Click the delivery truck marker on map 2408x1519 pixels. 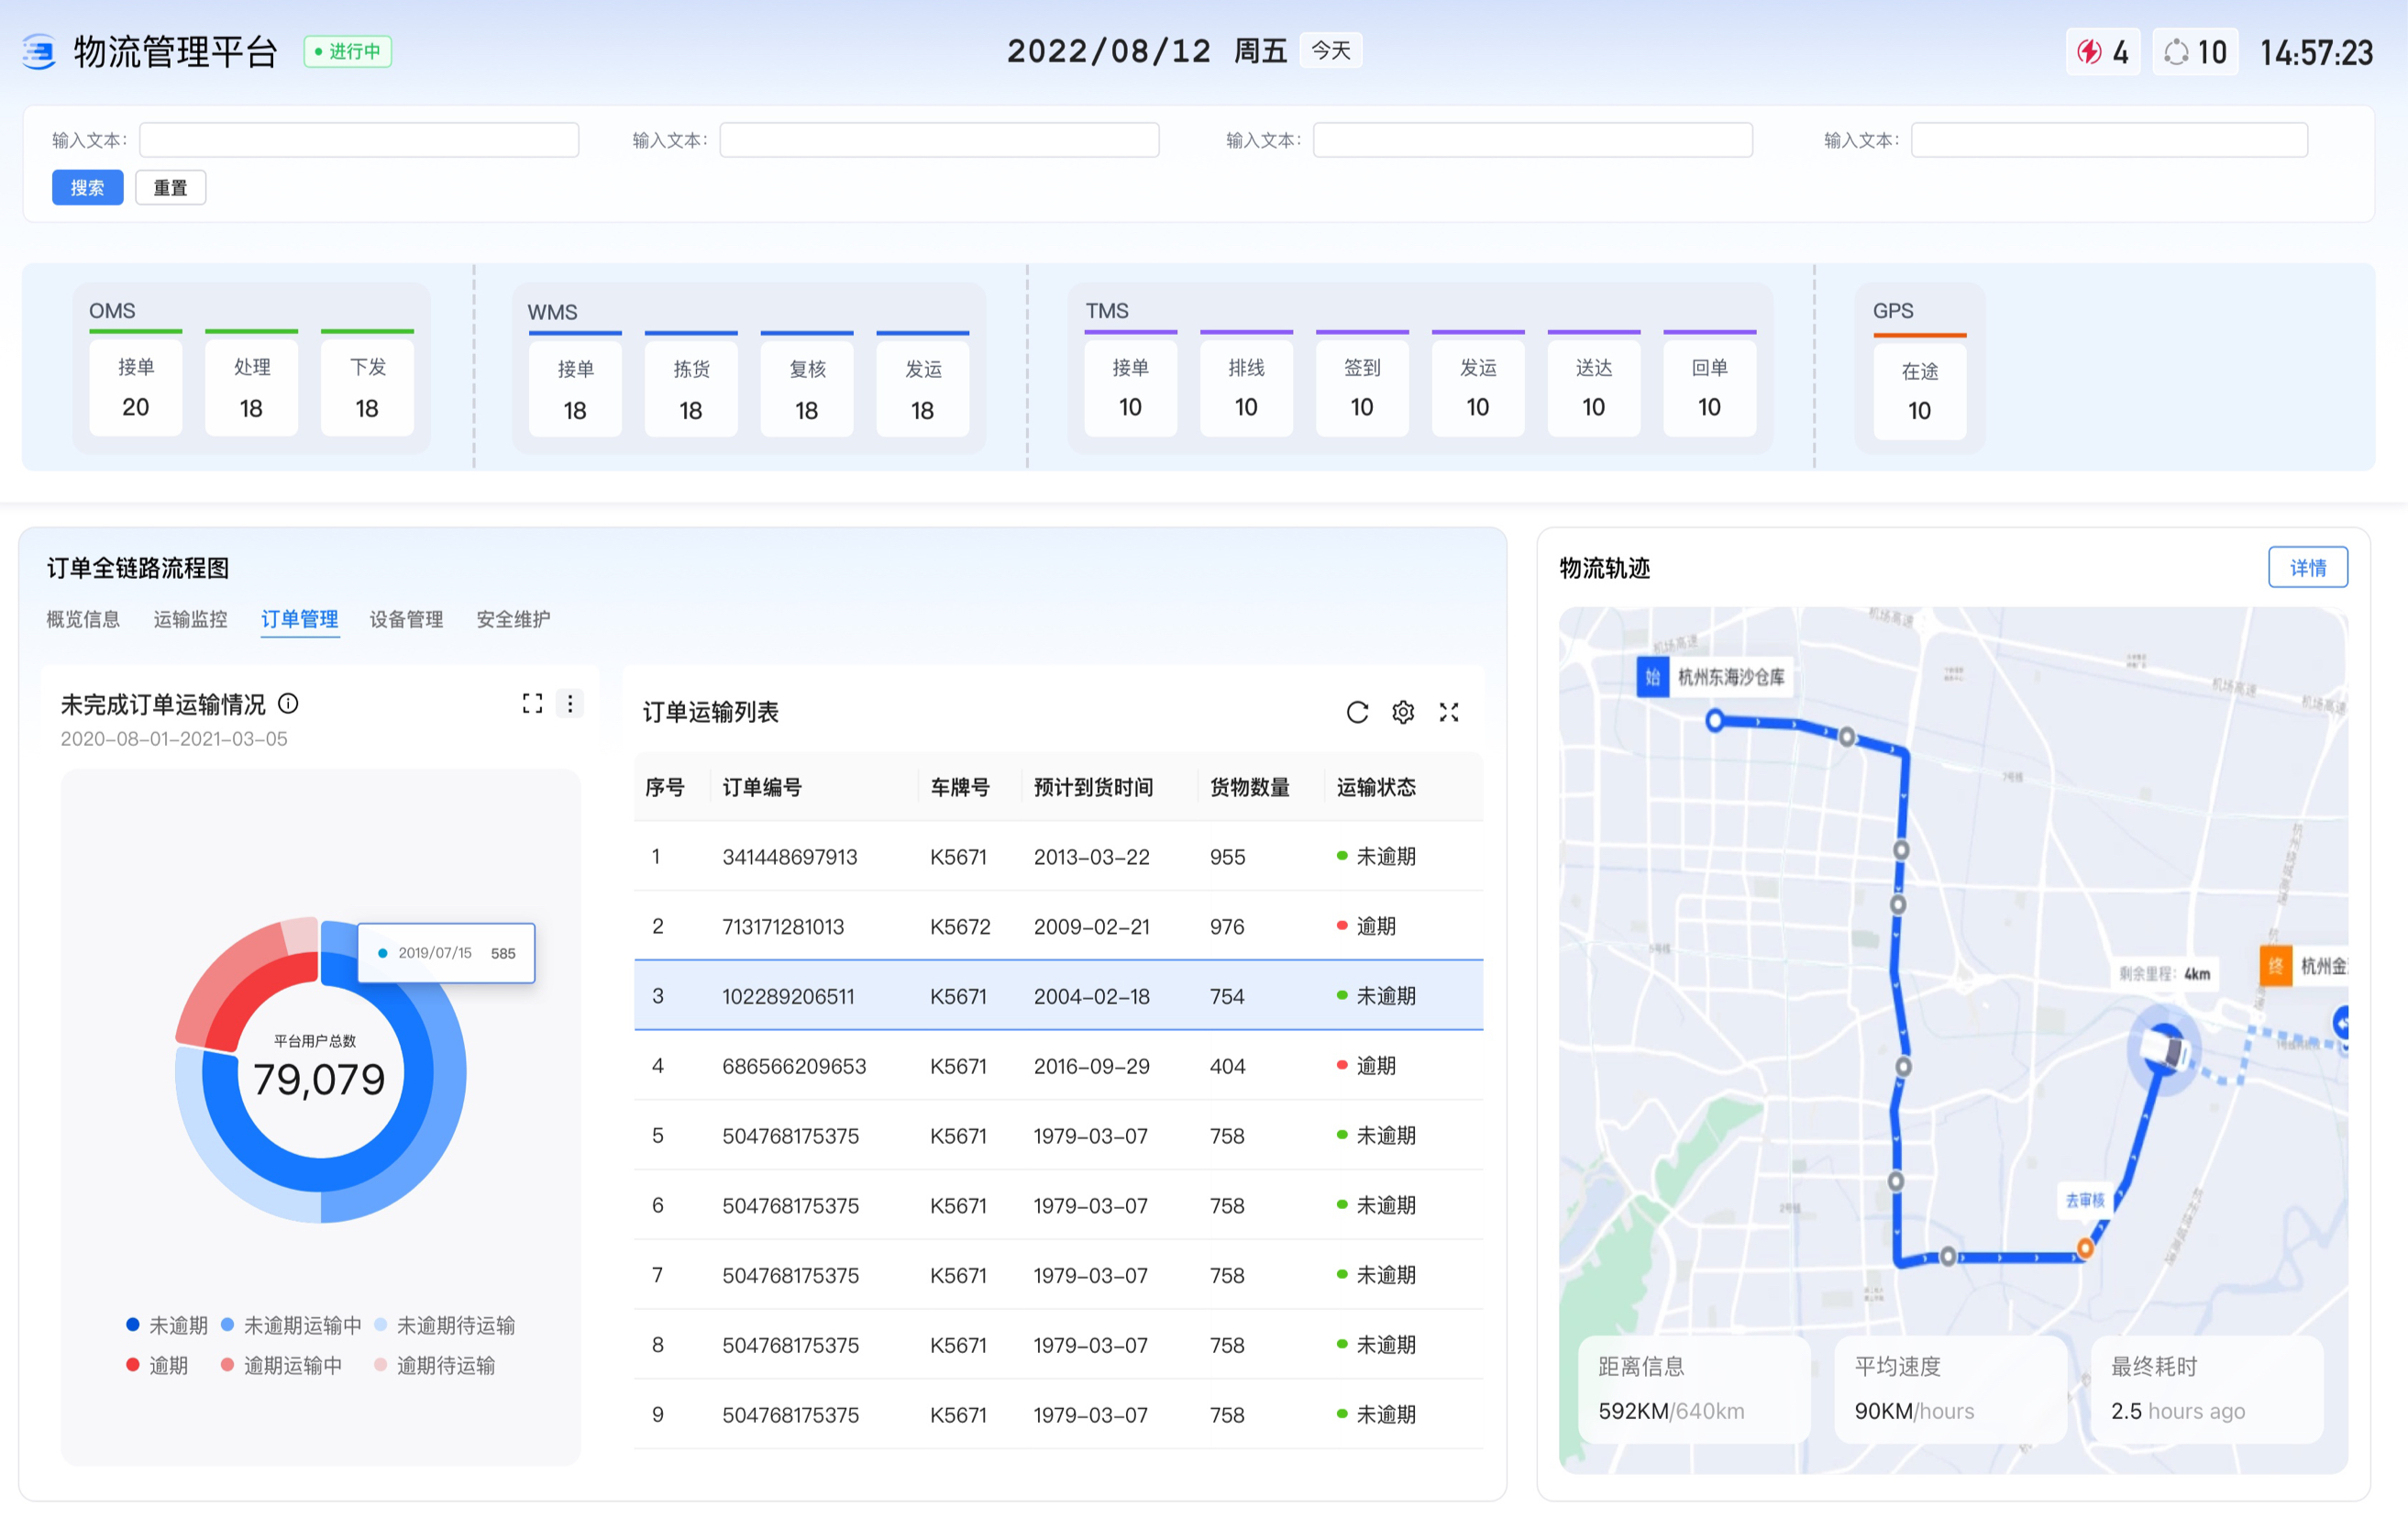click(2166, 1051)
